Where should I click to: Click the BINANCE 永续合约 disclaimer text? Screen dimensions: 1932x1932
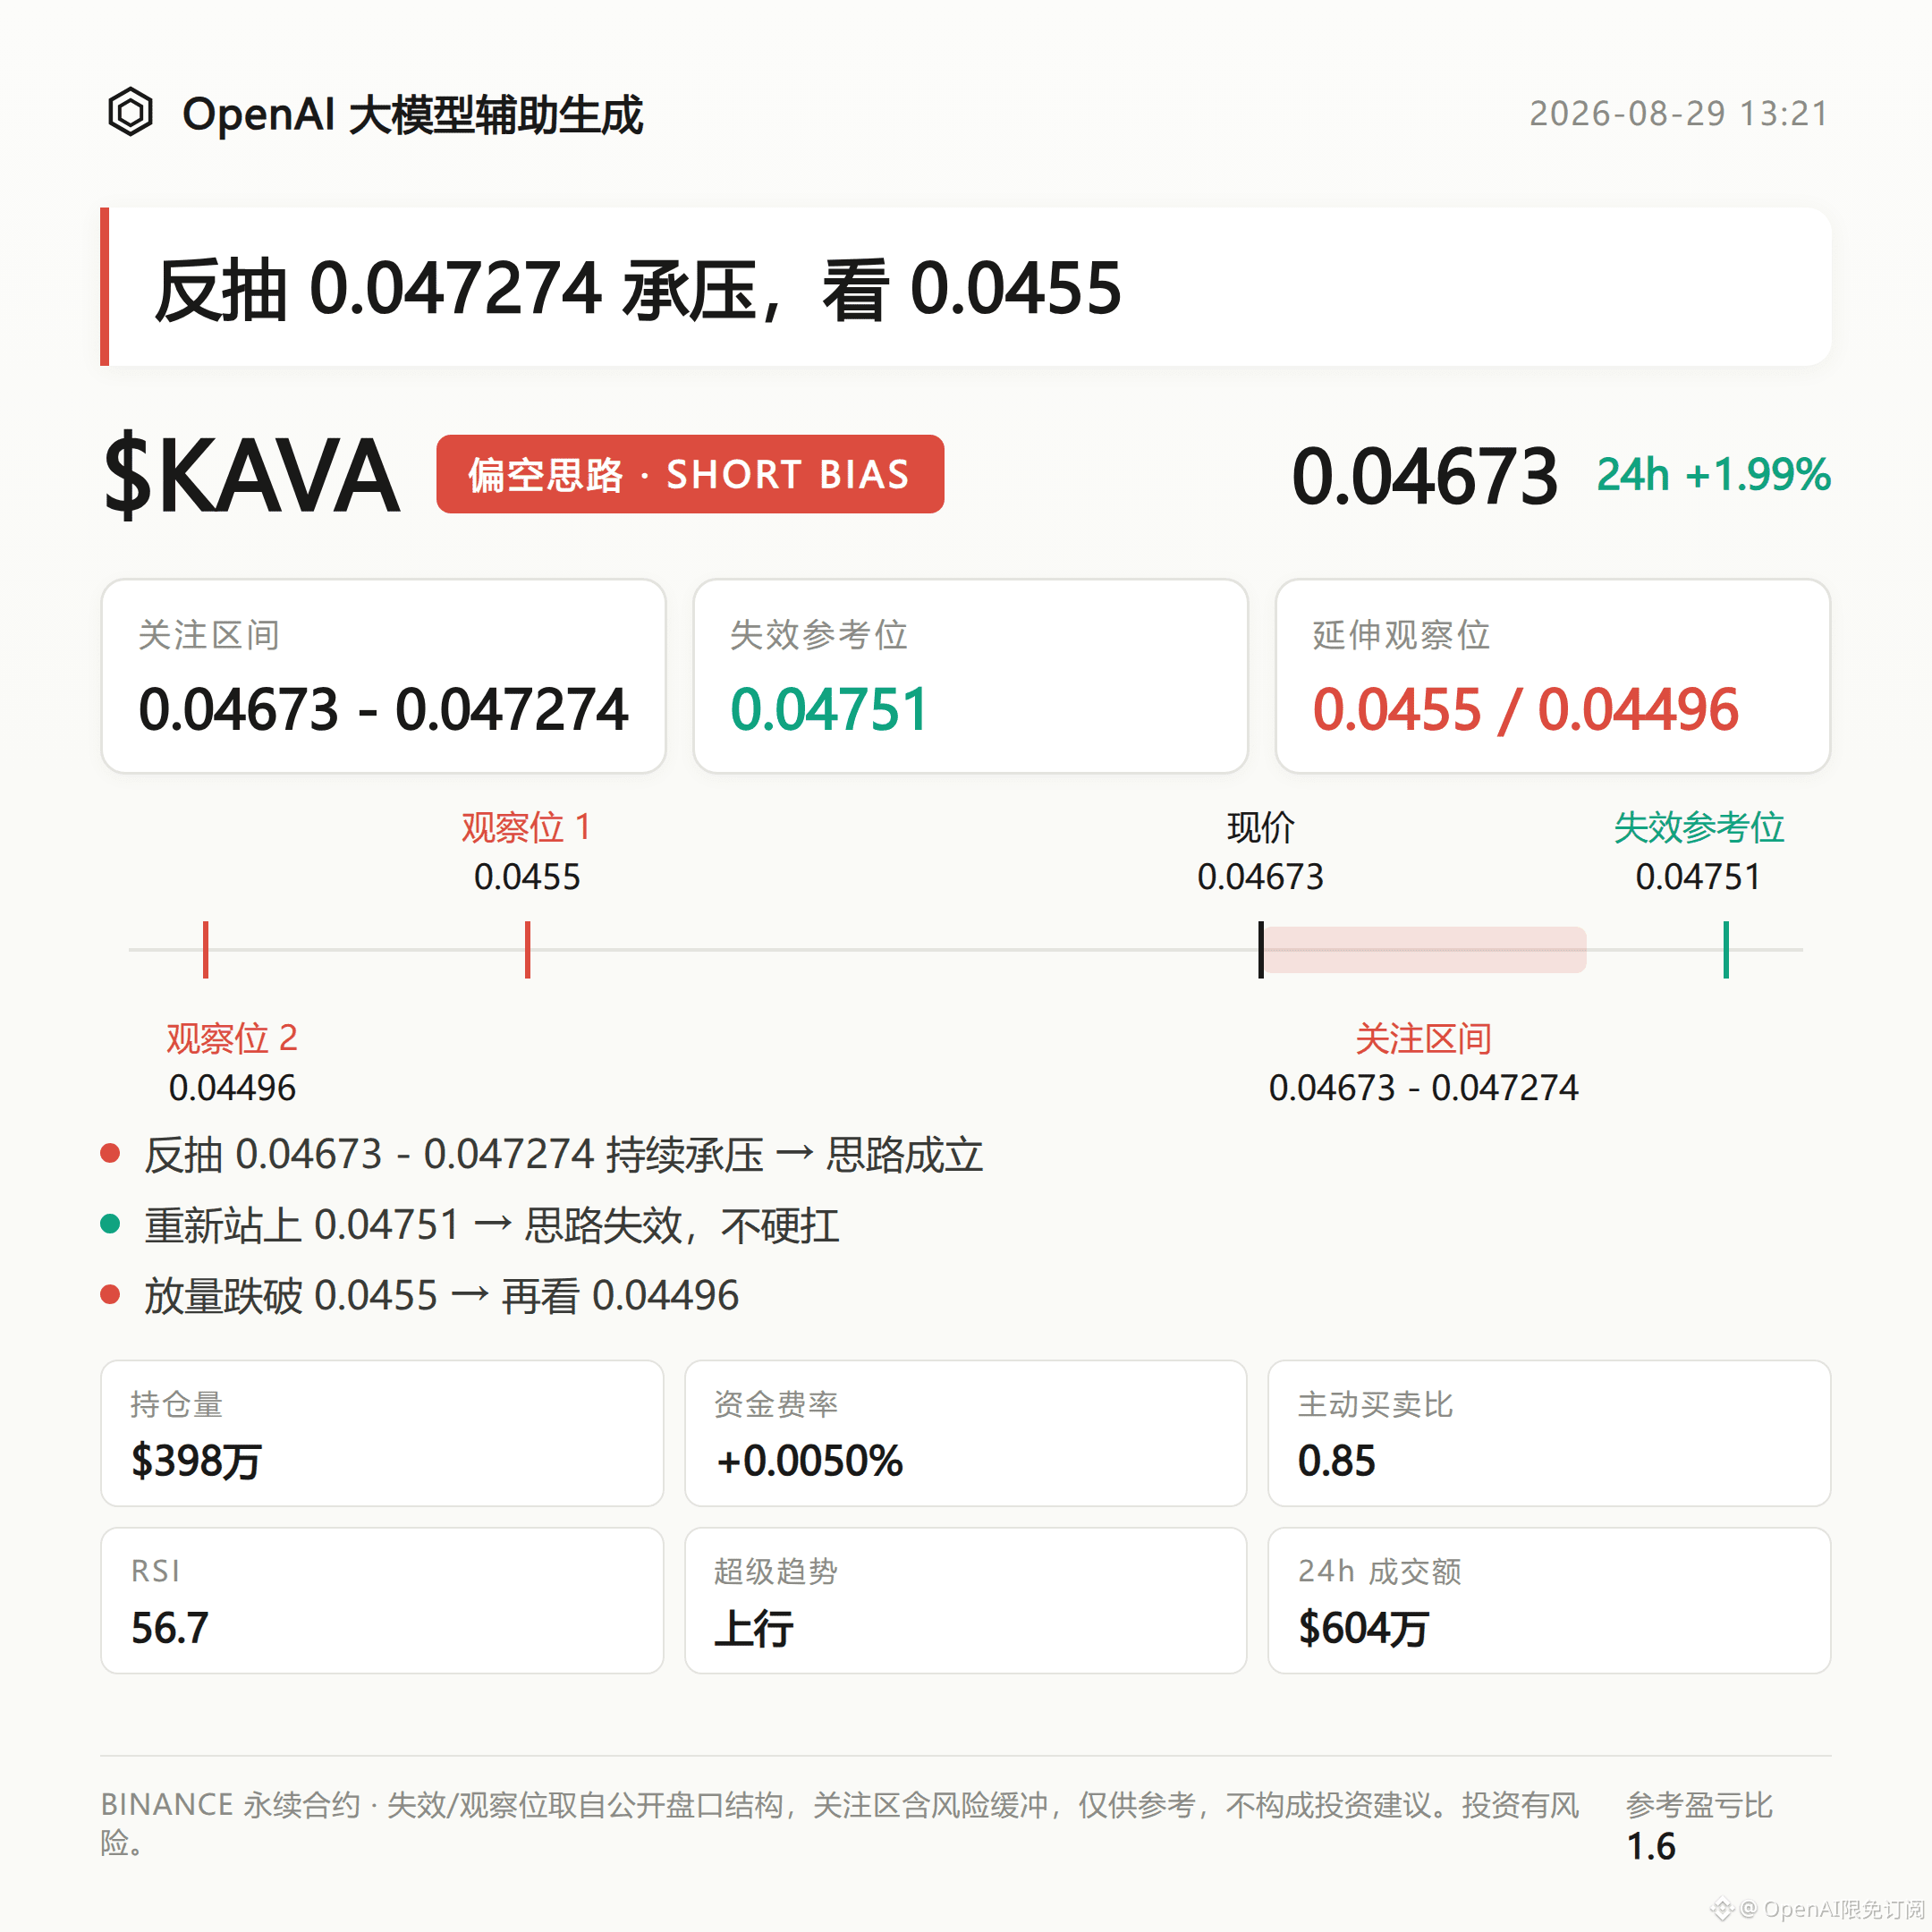[840, 1823]
